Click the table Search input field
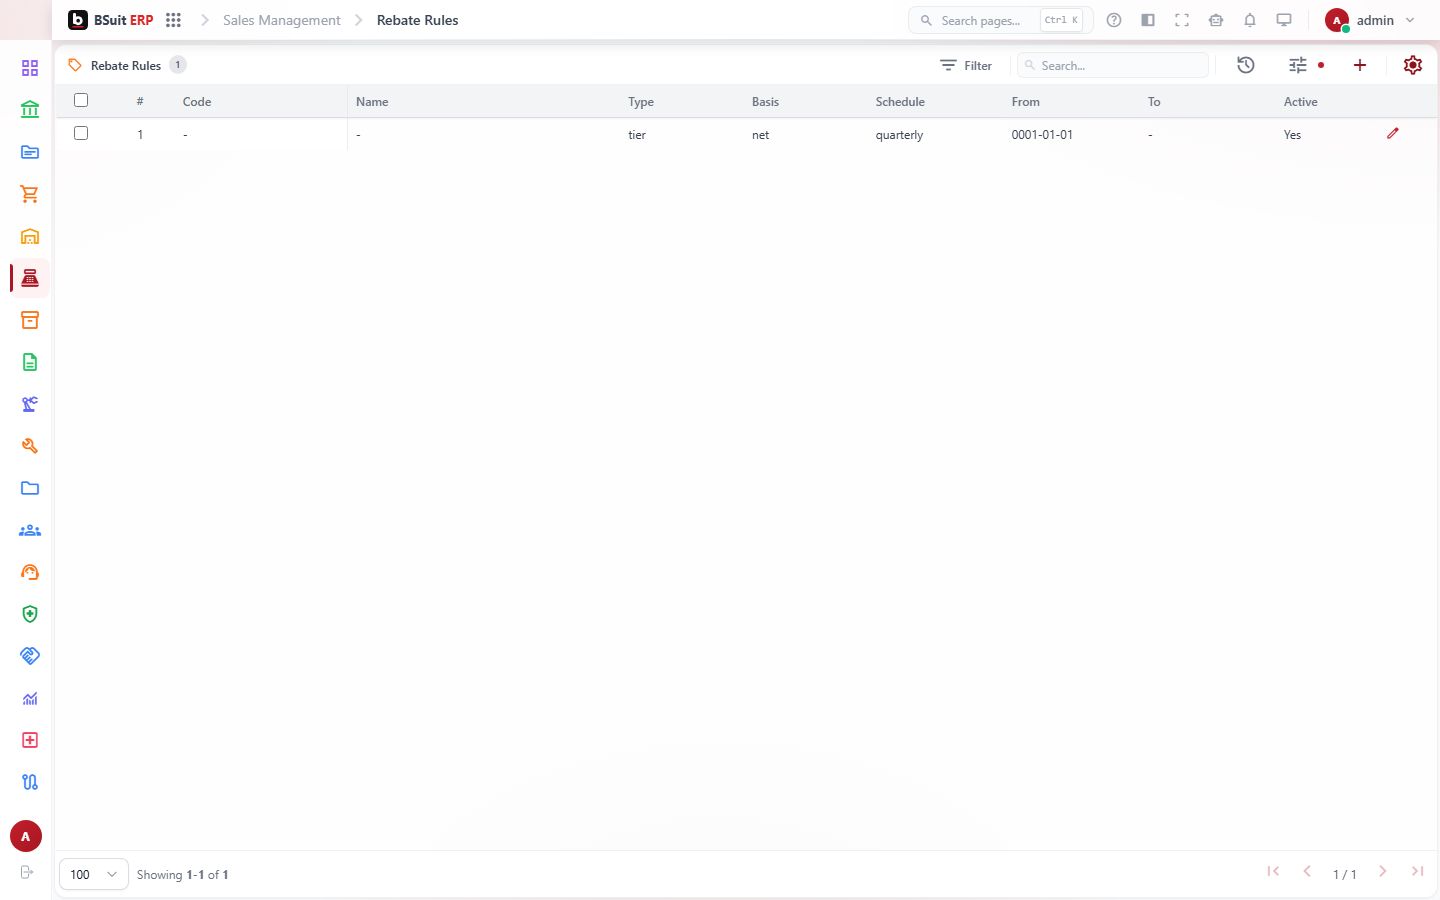The width and height of the screenshot is (1440, 900). 1113,65
